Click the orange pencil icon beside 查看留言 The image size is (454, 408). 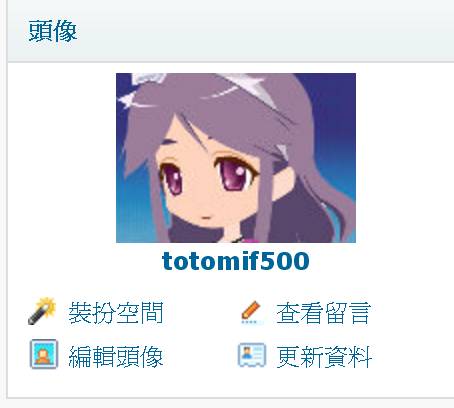click(x=251, y=312)
